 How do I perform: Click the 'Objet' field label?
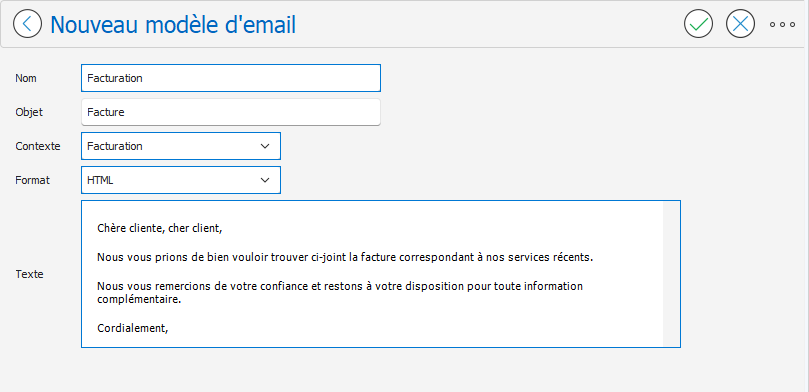click(29, 112)
